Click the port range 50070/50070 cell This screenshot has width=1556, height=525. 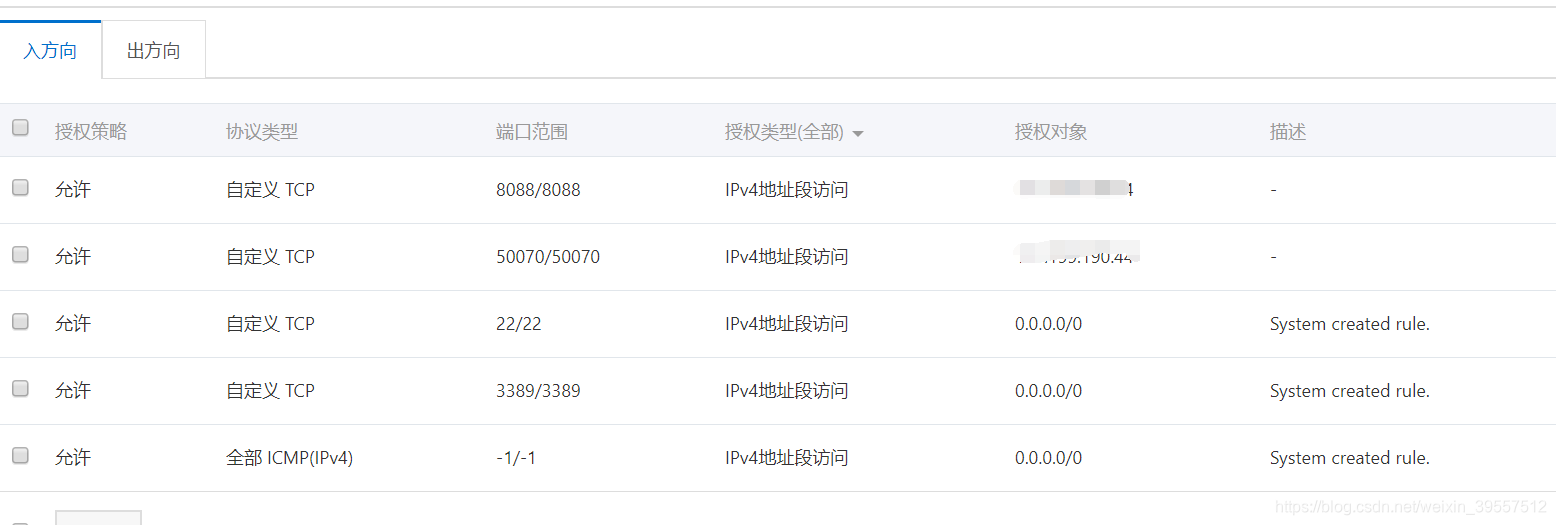pyautogui.click(x=548, y=257)
